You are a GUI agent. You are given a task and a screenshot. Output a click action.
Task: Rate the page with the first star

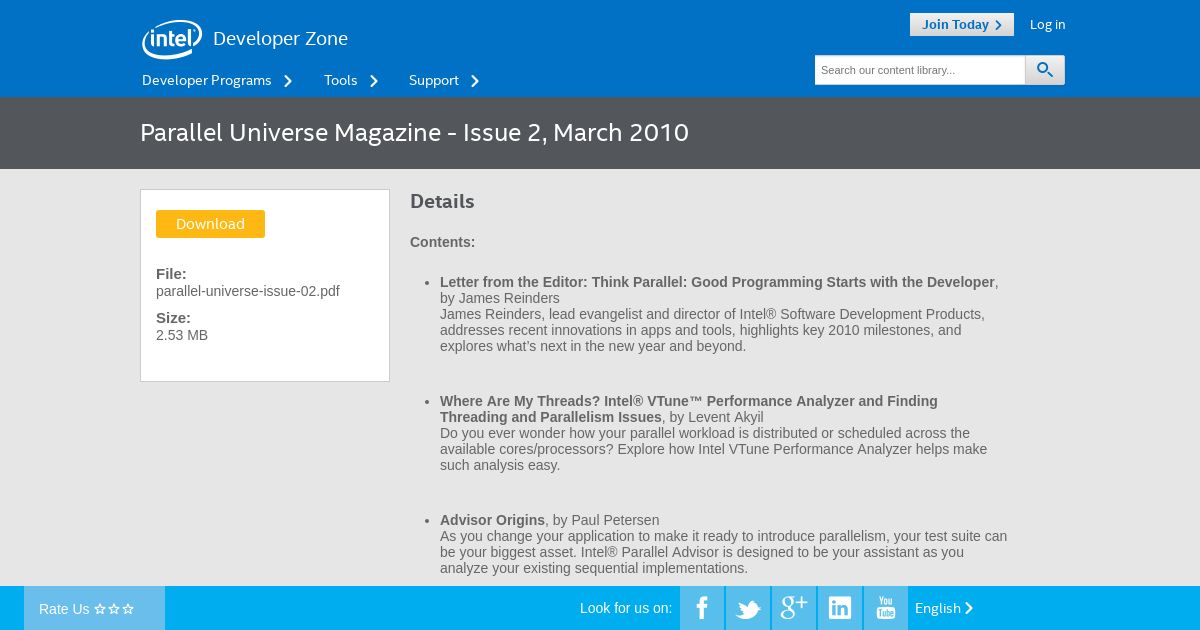pyautogui.click(x=100, y=609)
